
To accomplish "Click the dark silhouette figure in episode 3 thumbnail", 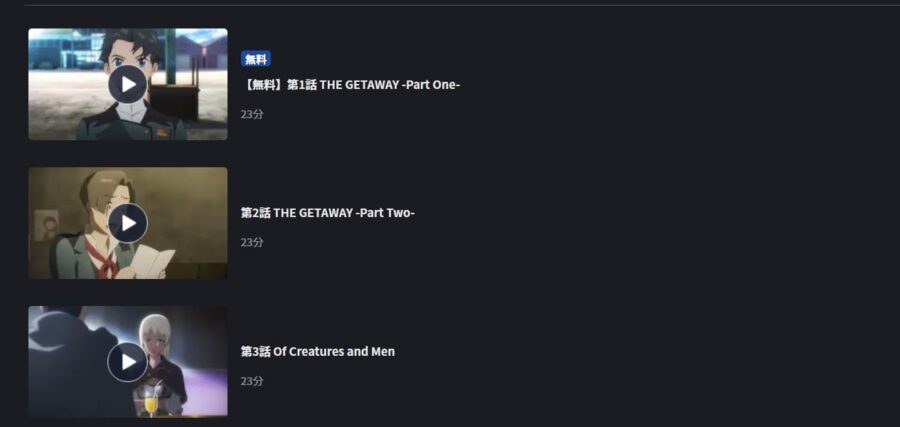I will [x=66, y=364].
